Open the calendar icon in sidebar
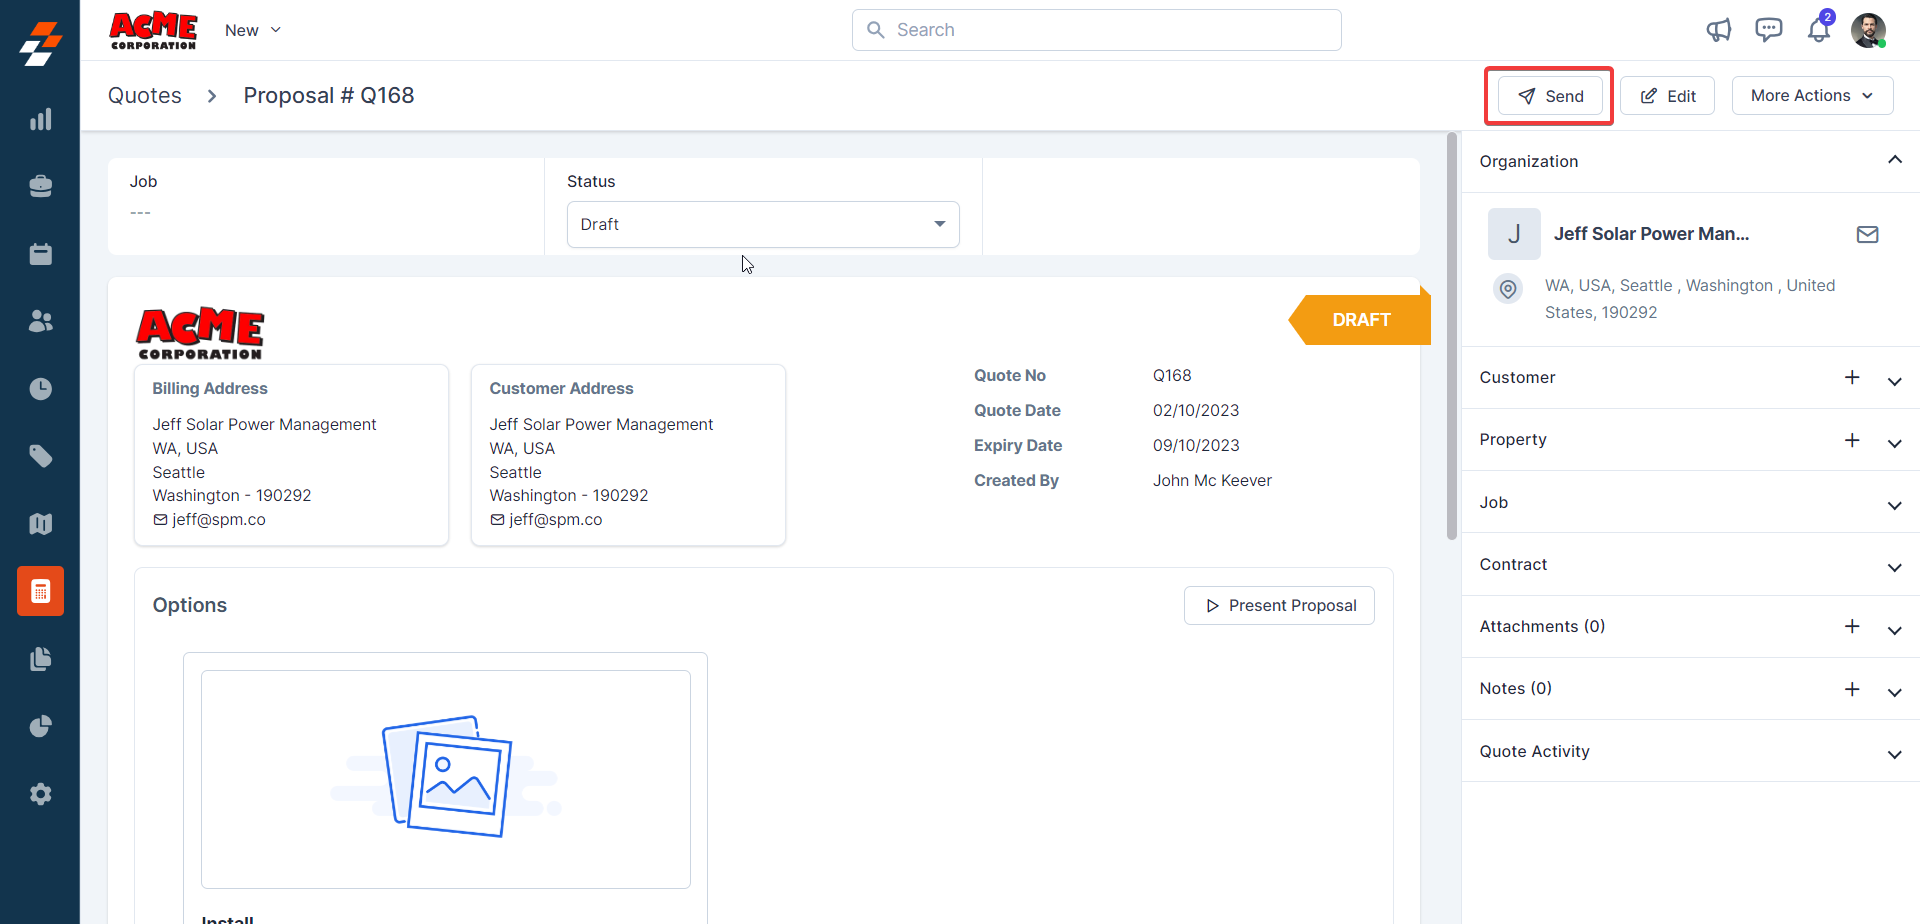The height and width of the screenshot is (924, 1920). 40,254
